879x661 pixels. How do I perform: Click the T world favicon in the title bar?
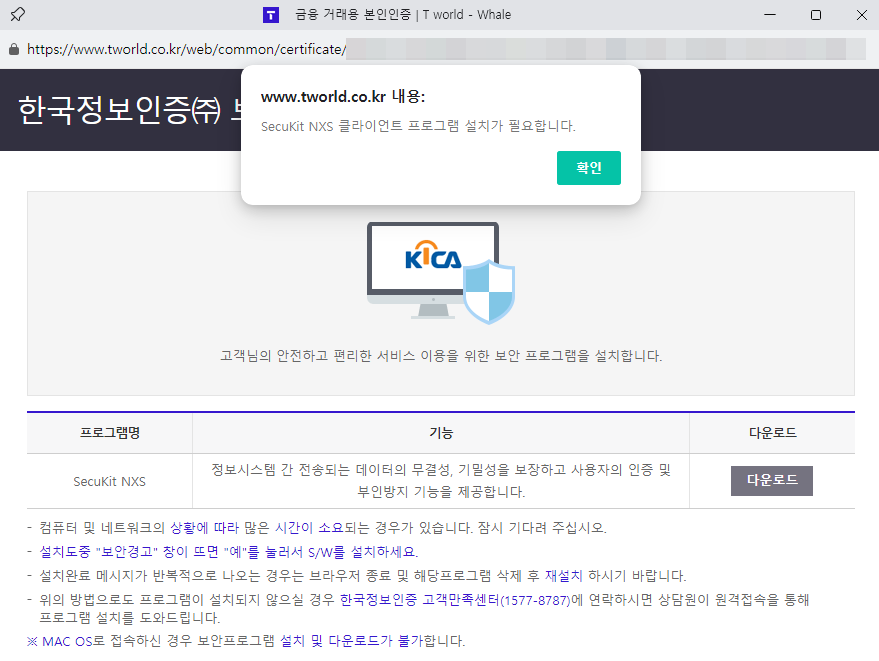271,15
